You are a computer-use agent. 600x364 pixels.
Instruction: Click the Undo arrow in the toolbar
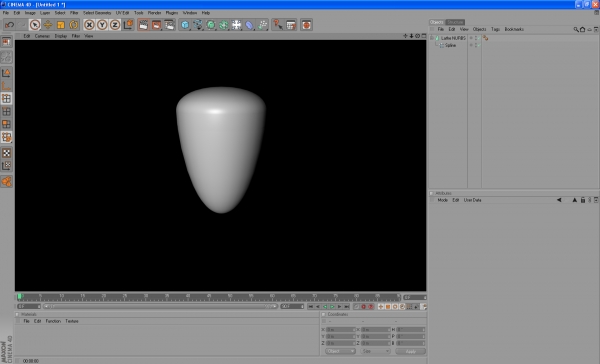coord(9,25)
